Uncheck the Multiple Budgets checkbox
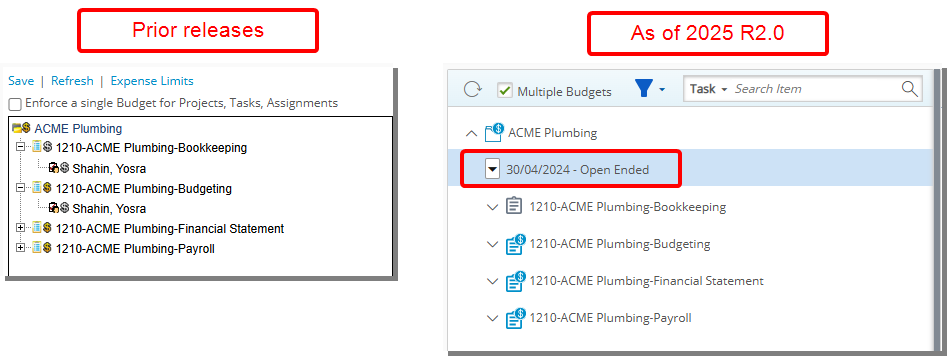952x361 pixels. [x=504, y=90]
